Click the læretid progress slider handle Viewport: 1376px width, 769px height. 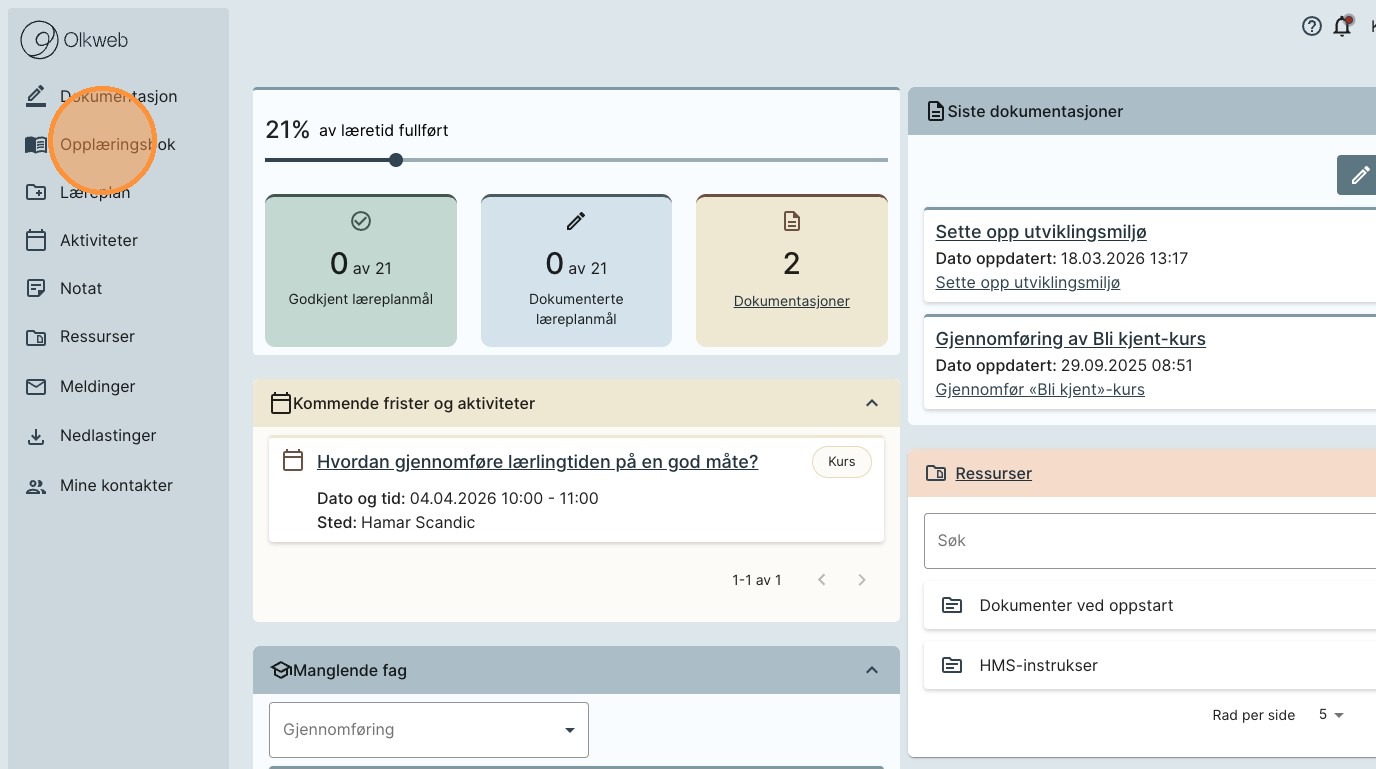coord(396,160)
